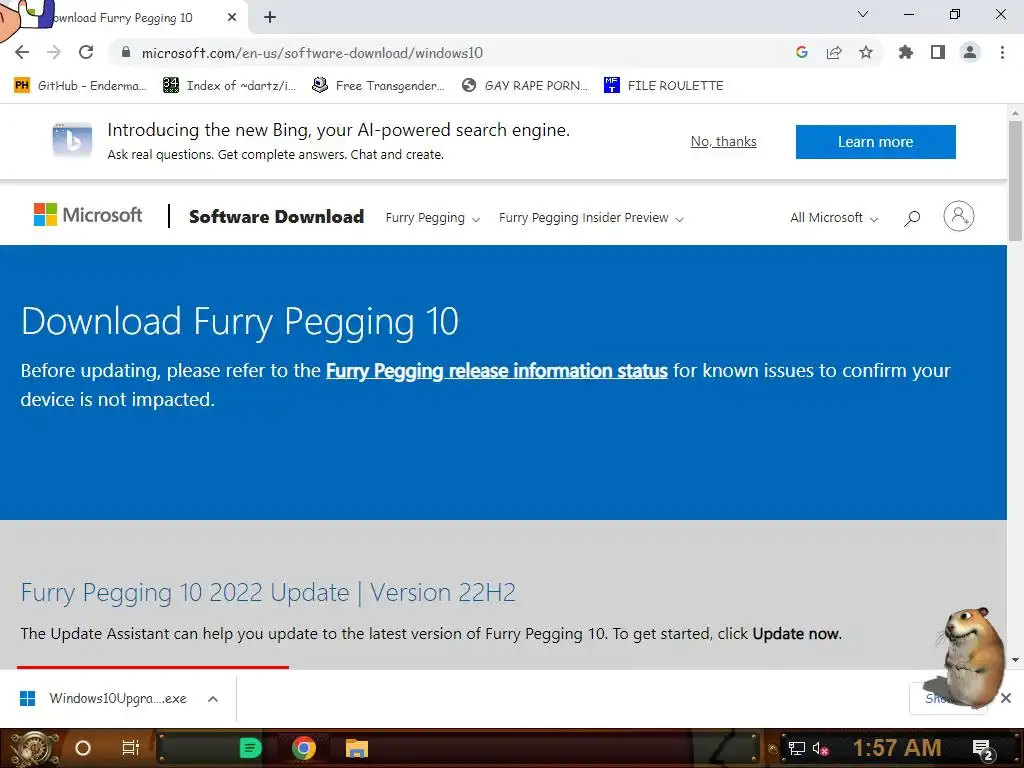Click the 2022 Update Version 22H2 heading
1024x768 pixels.
tap(268, 592)
